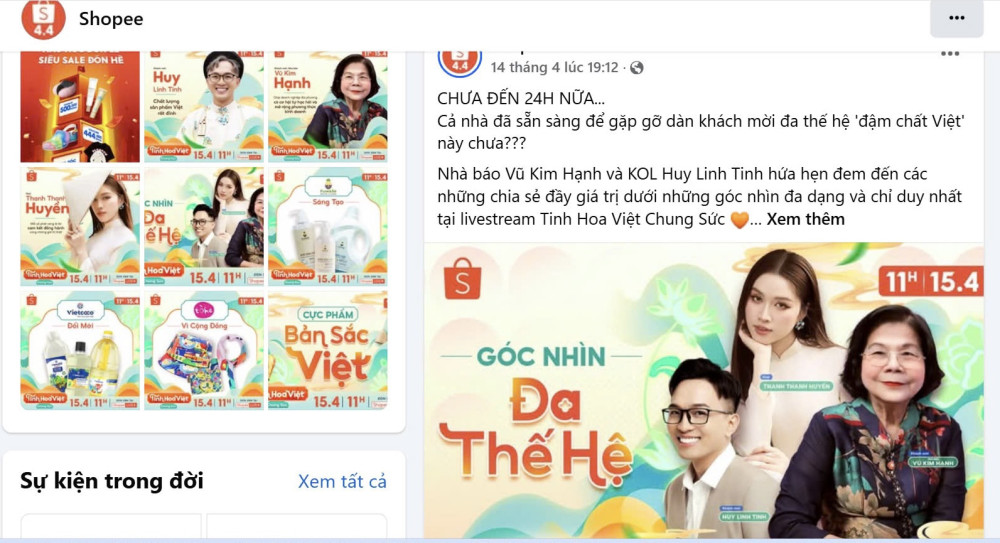Click the Shopee bag logo on banner image
The height and width of the screenshot is (543, 1000).
click(x=463, y=279)
